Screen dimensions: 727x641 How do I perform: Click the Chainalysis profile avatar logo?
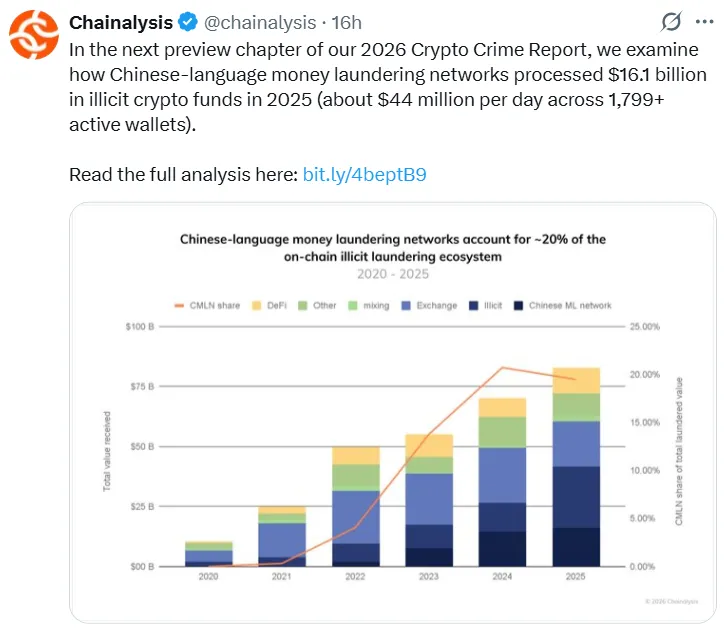tap(34, 32)
